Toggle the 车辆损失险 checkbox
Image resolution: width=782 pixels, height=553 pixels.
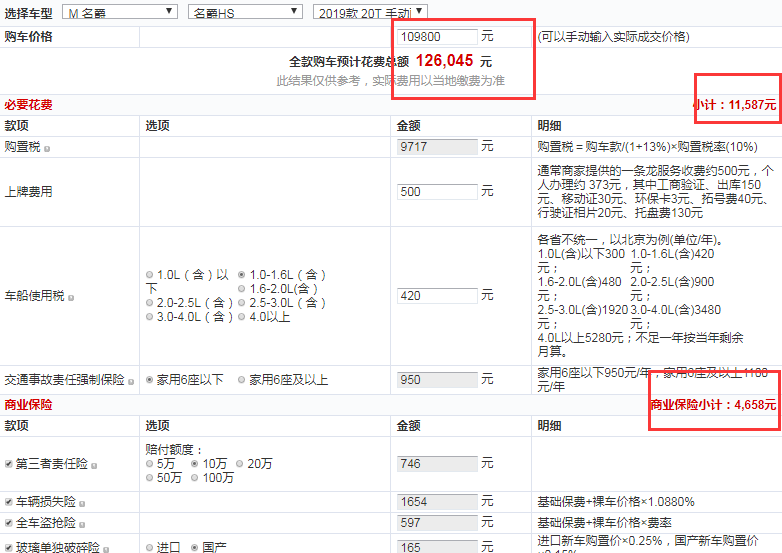click(x=8, y=502)
